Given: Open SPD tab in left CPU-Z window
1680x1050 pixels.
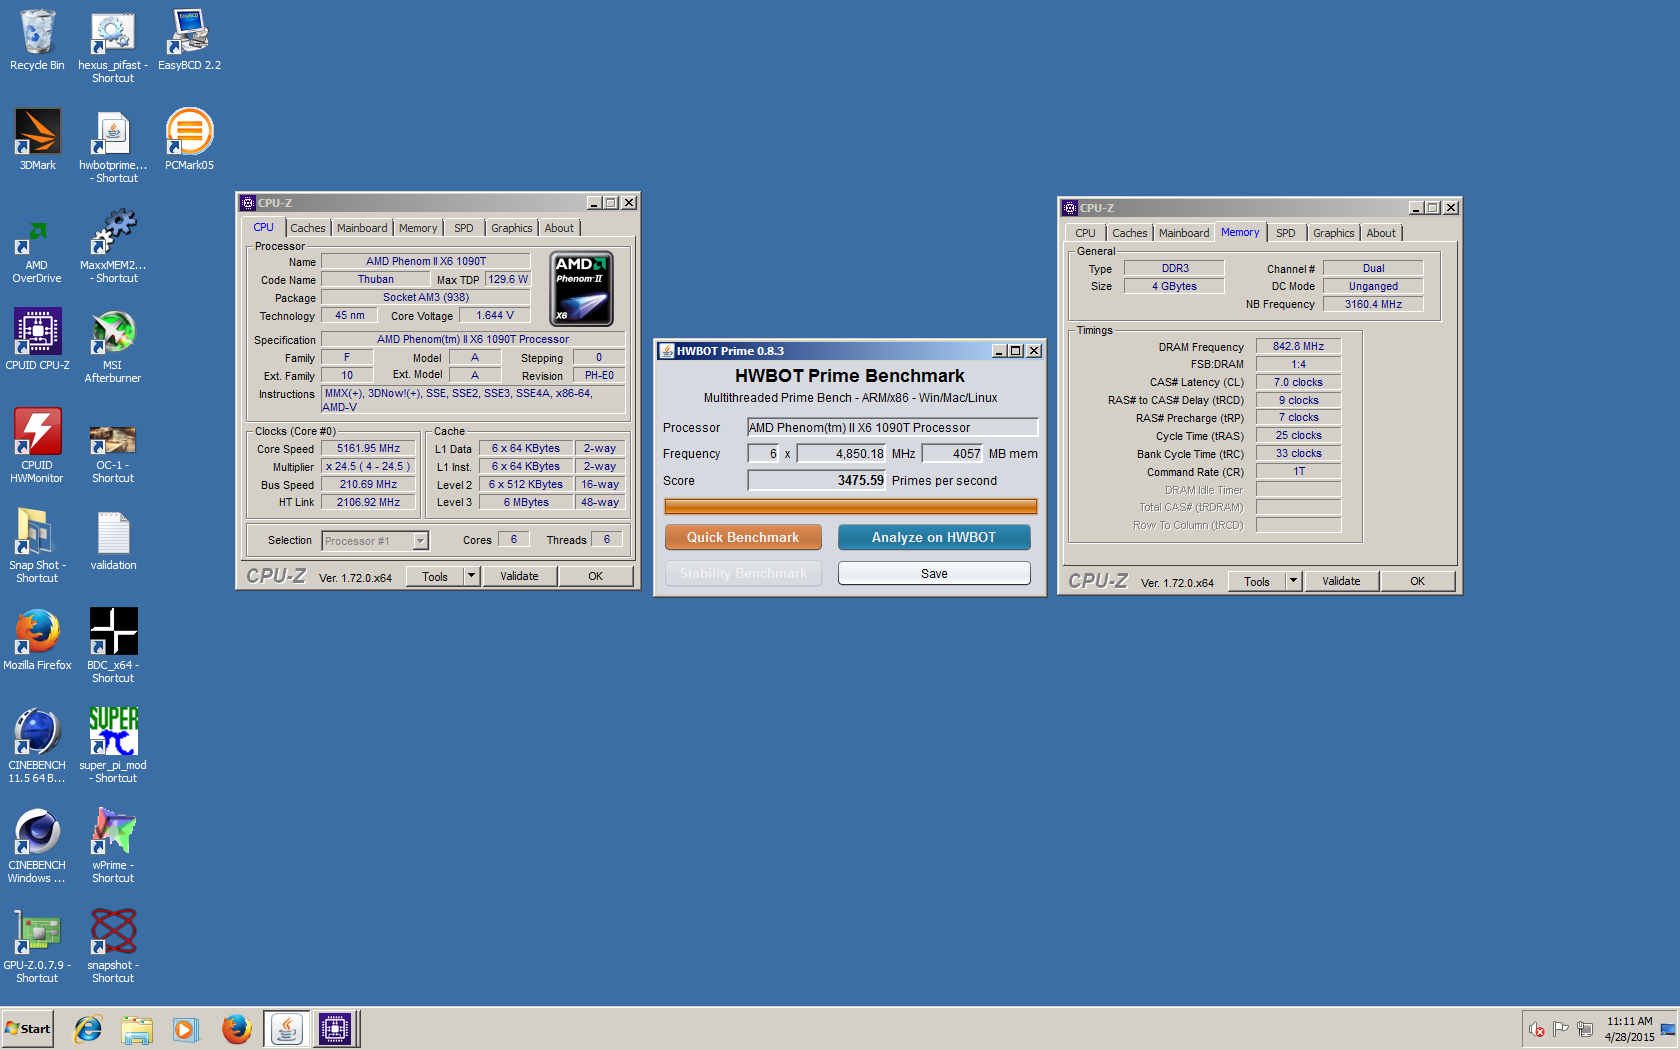Looking at the screenshot, I should pos(464,228).
